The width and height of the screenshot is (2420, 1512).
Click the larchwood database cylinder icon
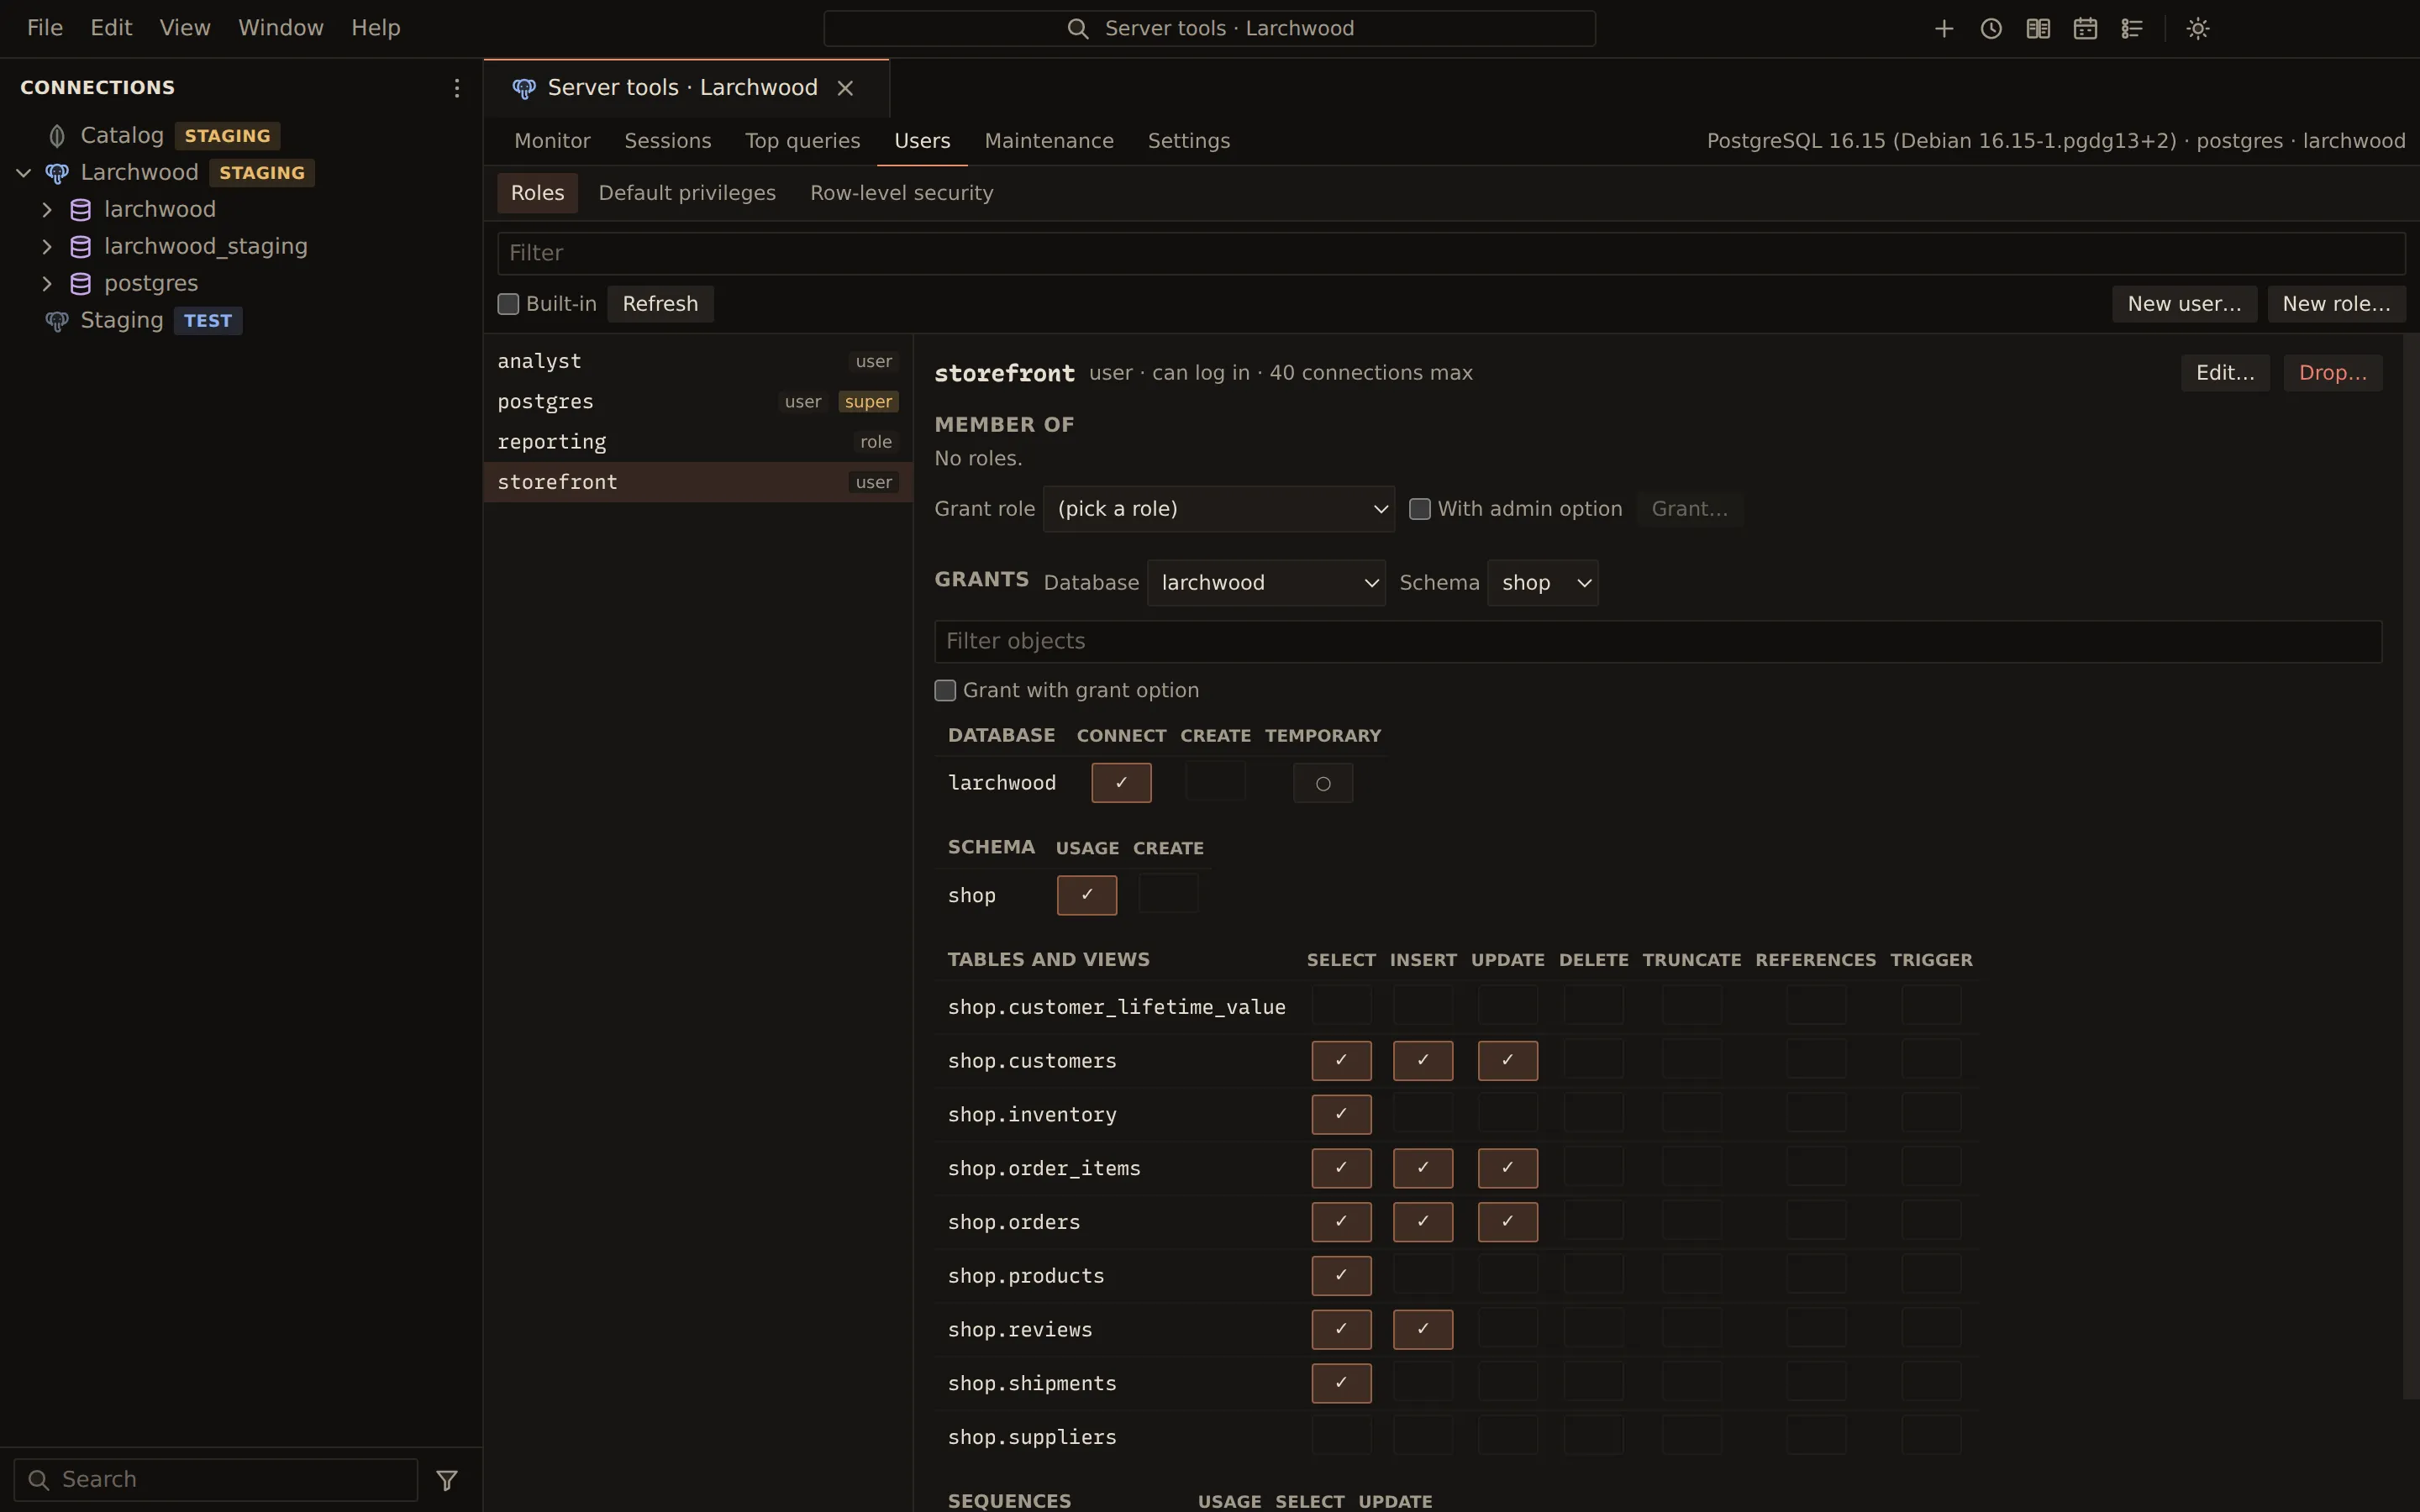pyautogui.click(x=81, y=209)
